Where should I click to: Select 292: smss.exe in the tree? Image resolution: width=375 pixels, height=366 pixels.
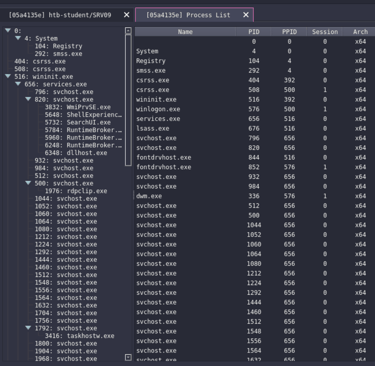point(58,54)
